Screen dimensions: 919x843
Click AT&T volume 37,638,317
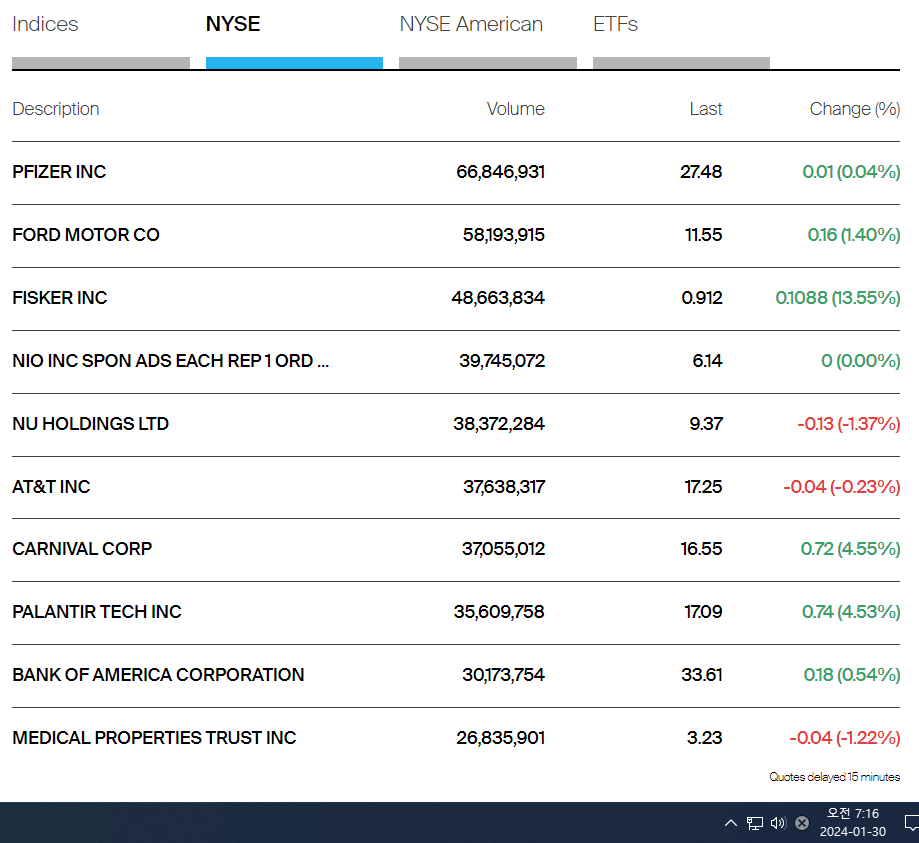(504, 487)
